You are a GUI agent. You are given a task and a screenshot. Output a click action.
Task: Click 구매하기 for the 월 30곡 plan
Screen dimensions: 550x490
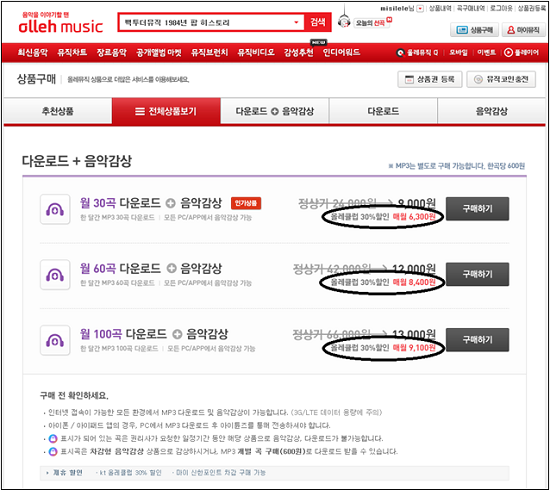pyautogui.click(x=477, y=209)
